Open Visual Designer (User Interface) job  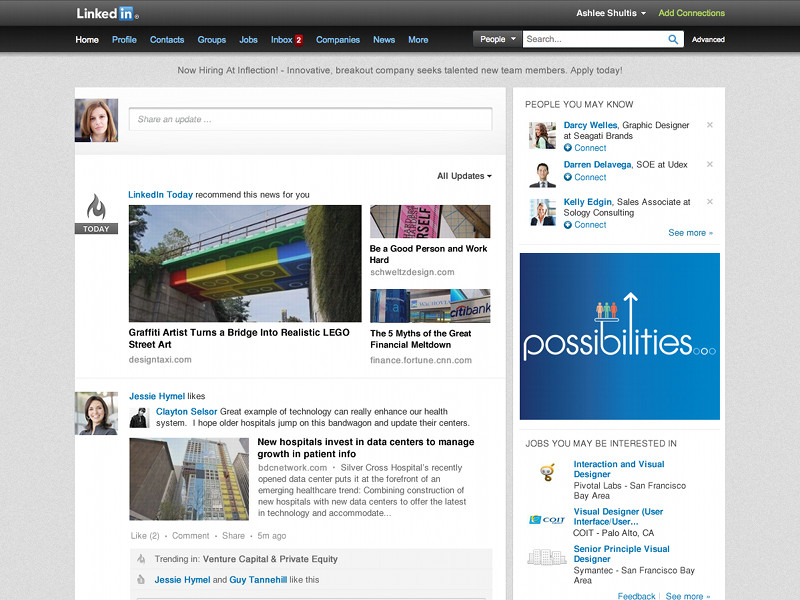[x=618, y=516]
